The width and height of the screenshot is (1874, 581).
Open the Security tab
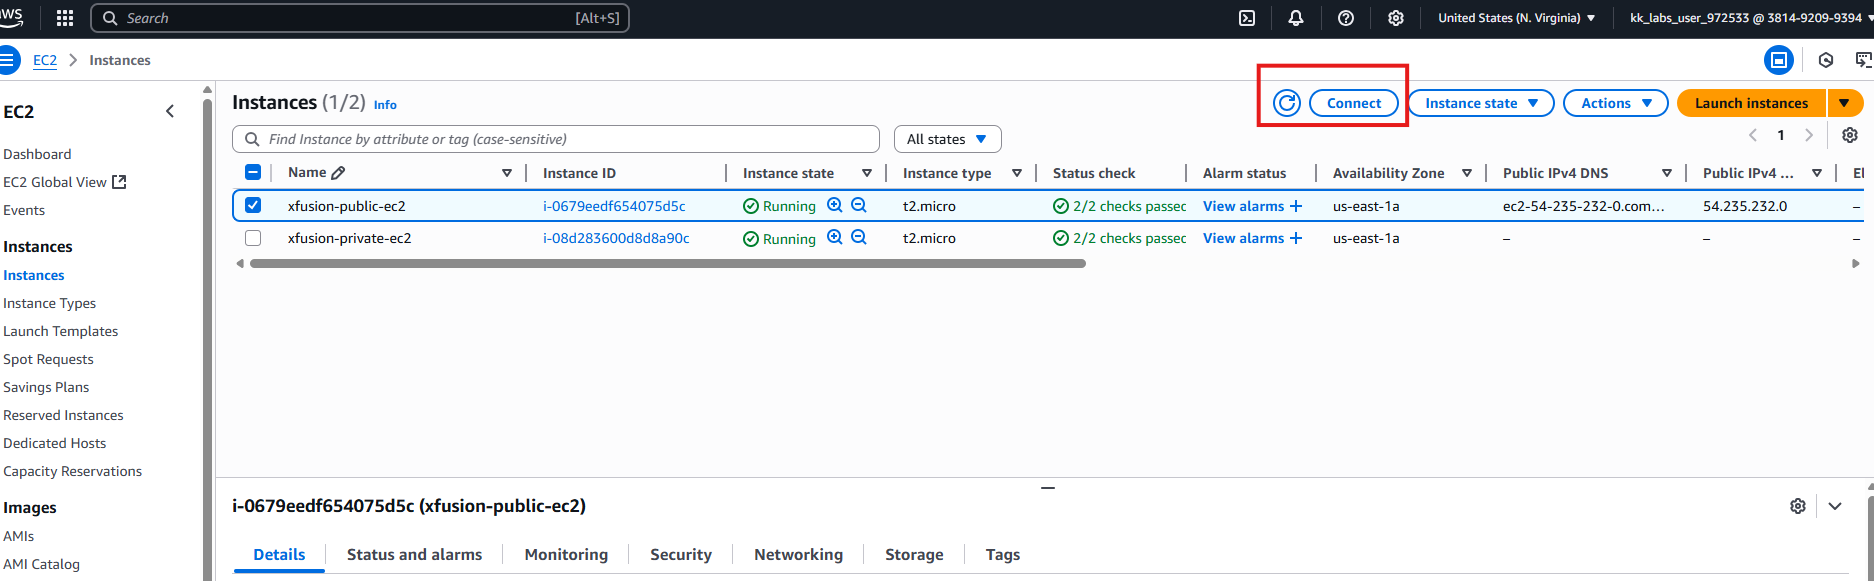tap(681, 555)
